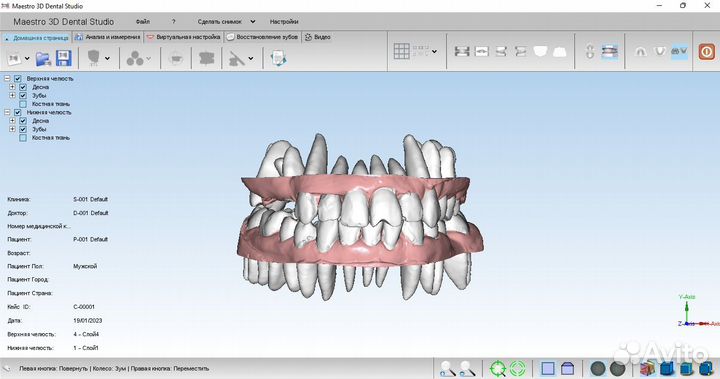Open dropdown arrow beside tooth model icon

[107, 58]
